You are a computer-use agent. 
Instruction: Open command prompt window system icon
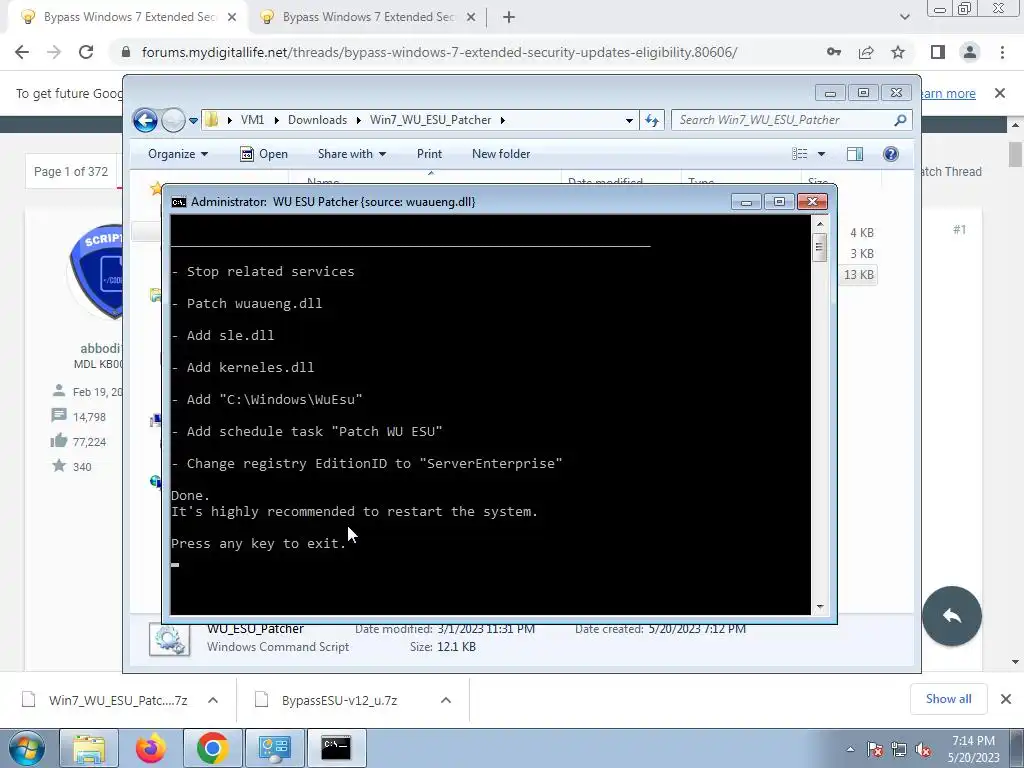click(178, 202)
